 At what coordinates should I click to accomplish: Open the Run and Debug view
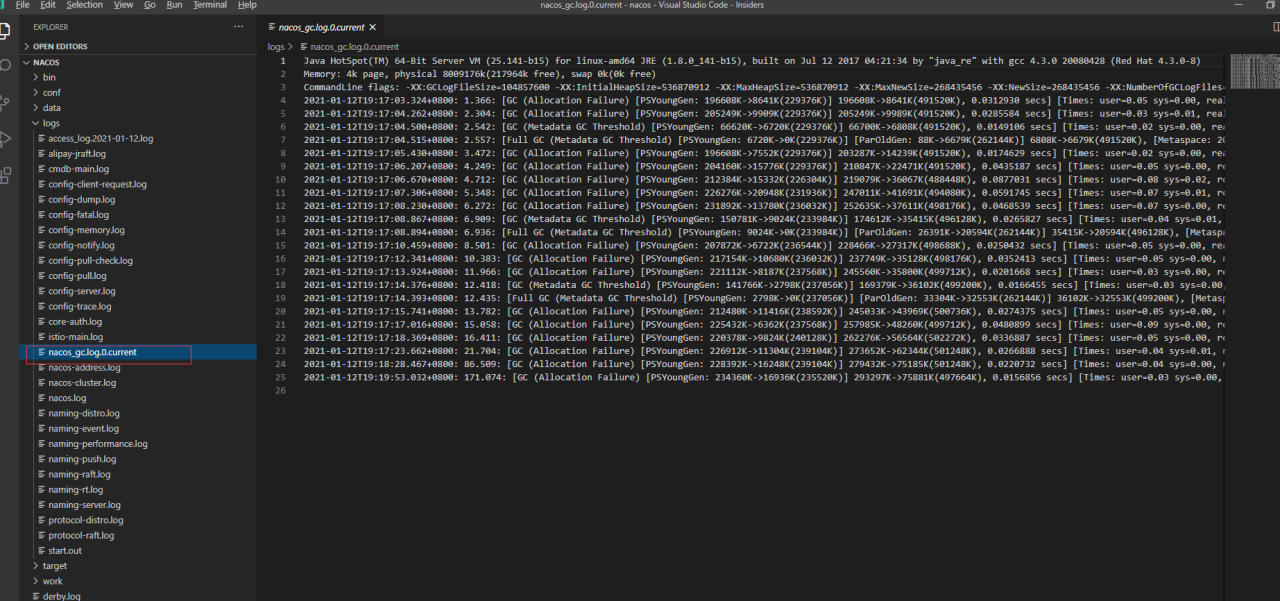[4, 140]
